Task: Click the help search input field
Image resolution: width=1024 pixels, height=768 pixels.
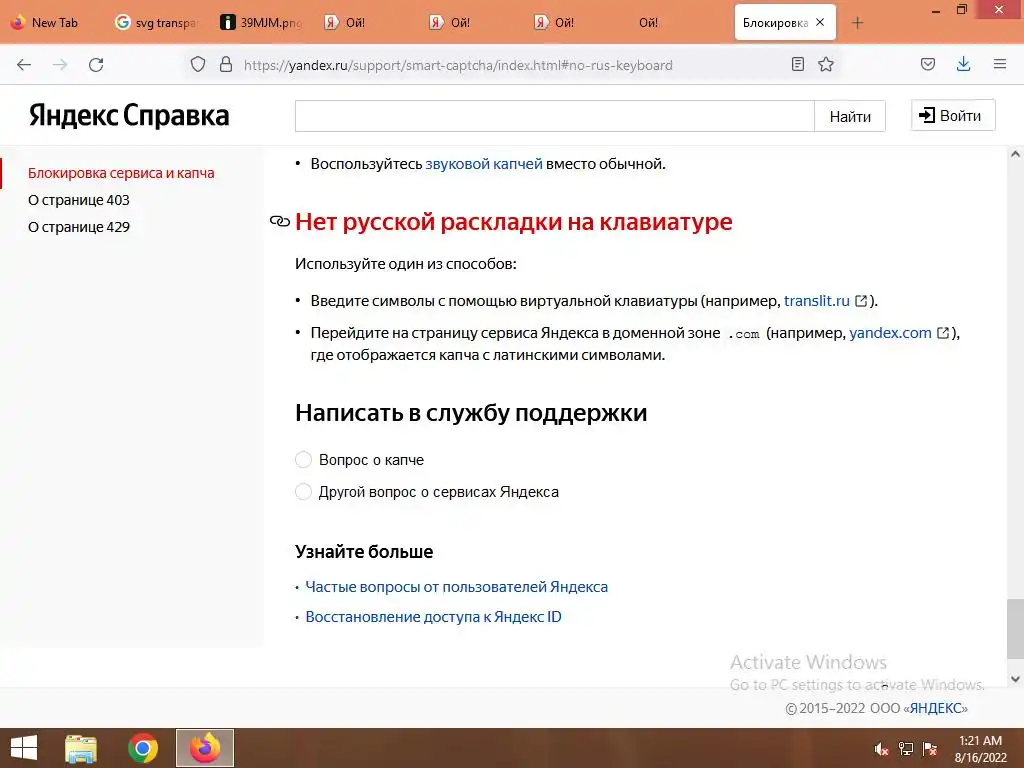Action: 554,116
